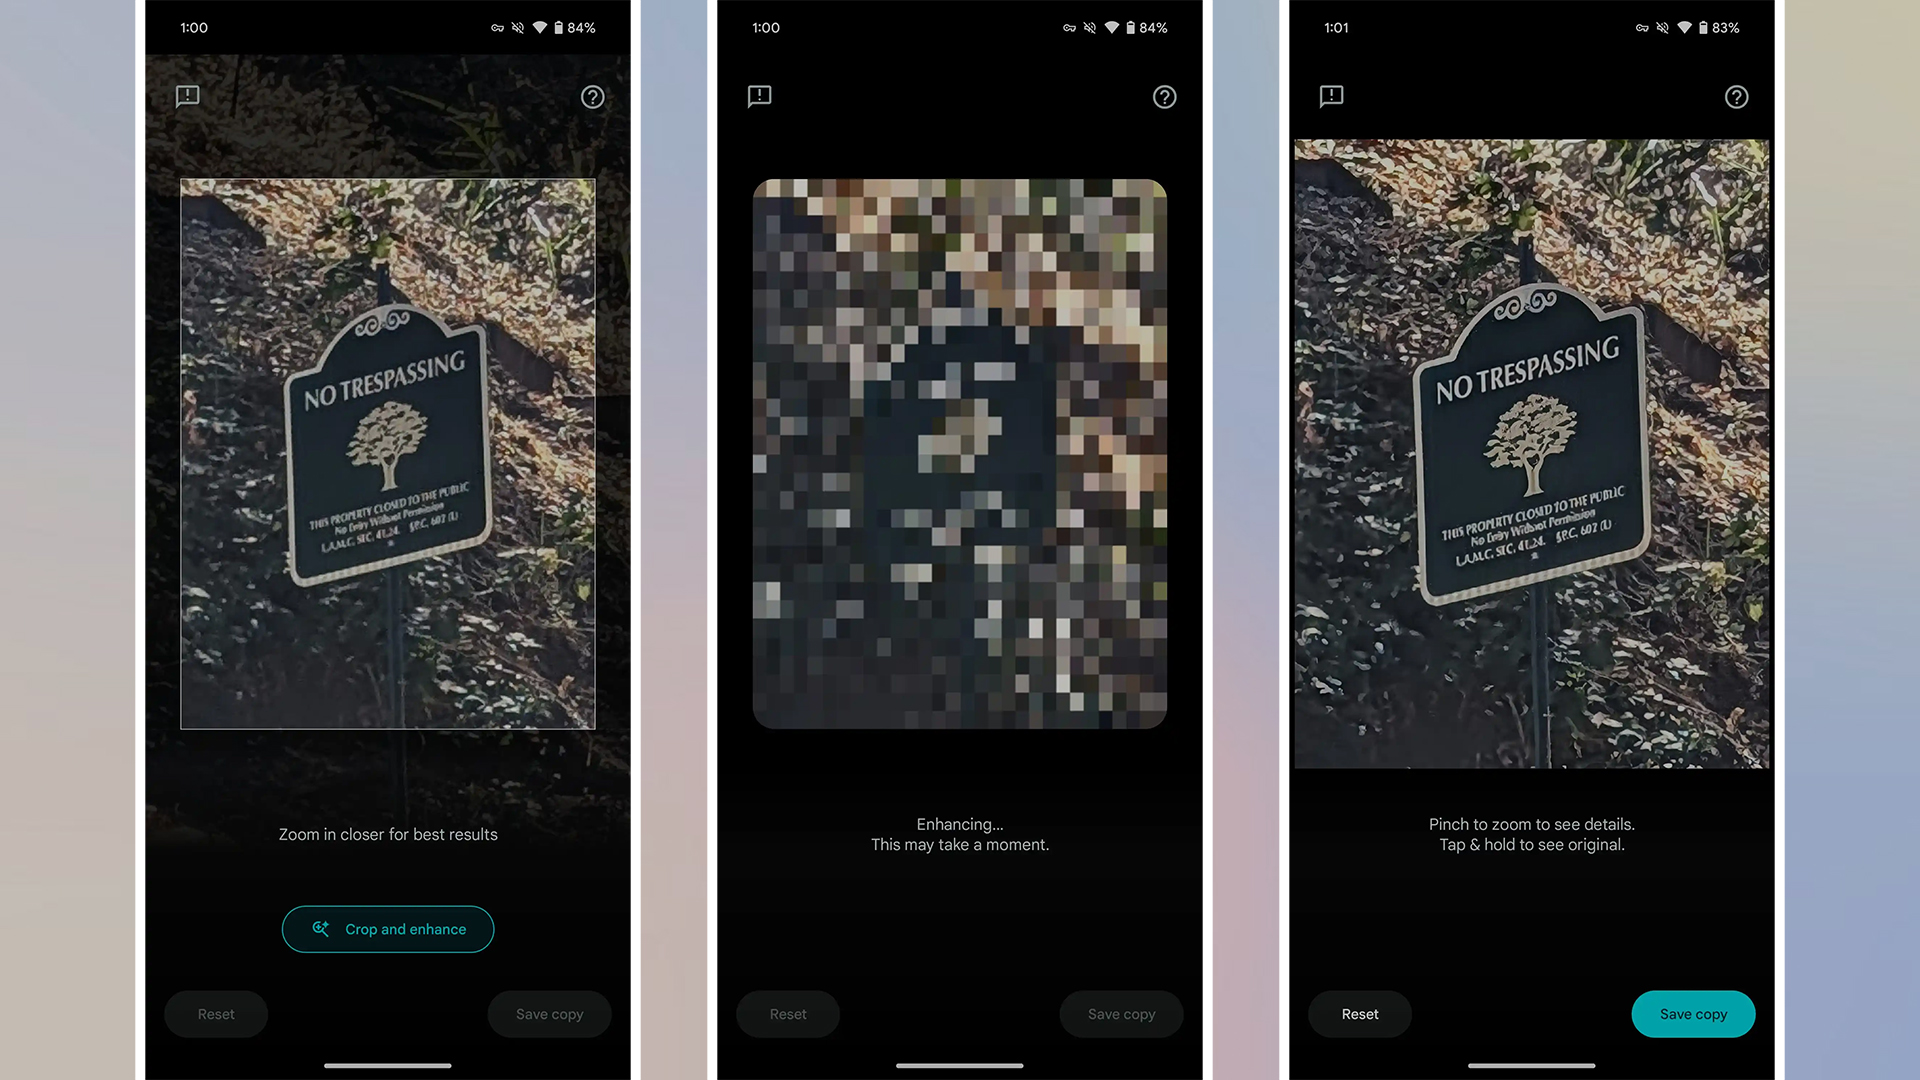Click Reset on the first screen
The height and width of the screenshot is (1080, 1920).
[x=215, y=1013]
